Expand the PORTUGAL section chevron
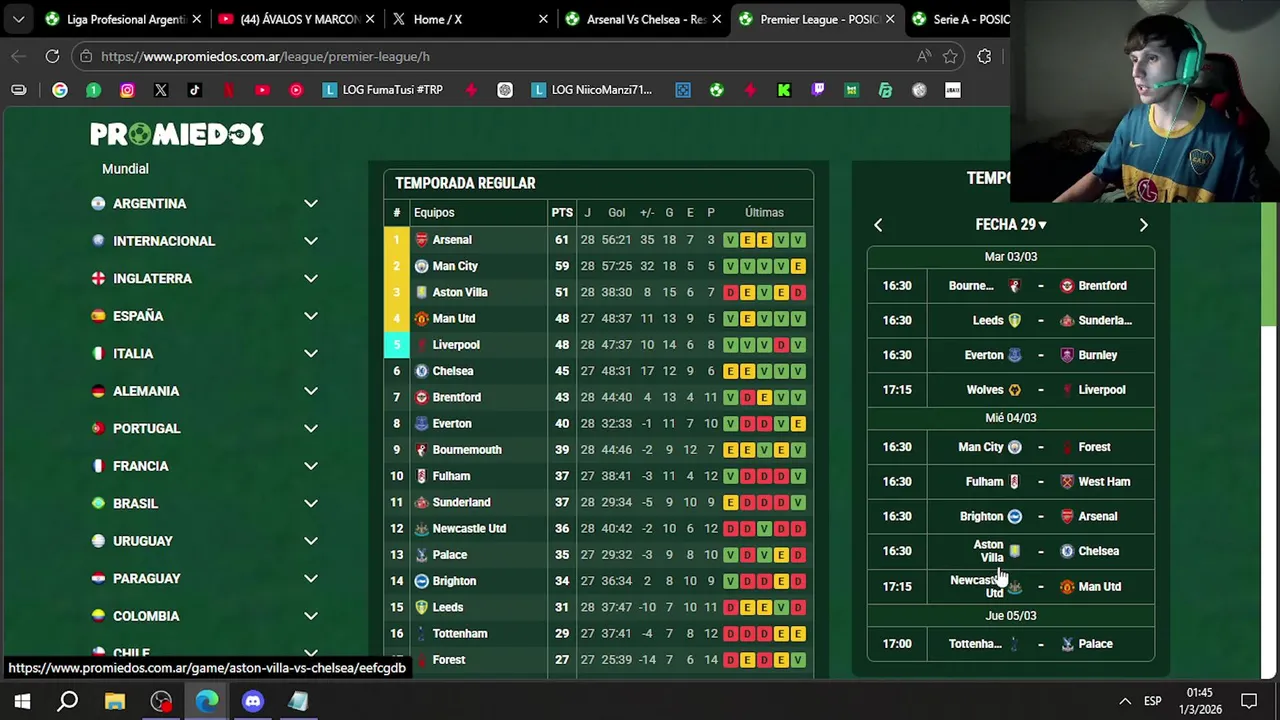Screen dimensions: 1280x720 click(x=311, y=429)
